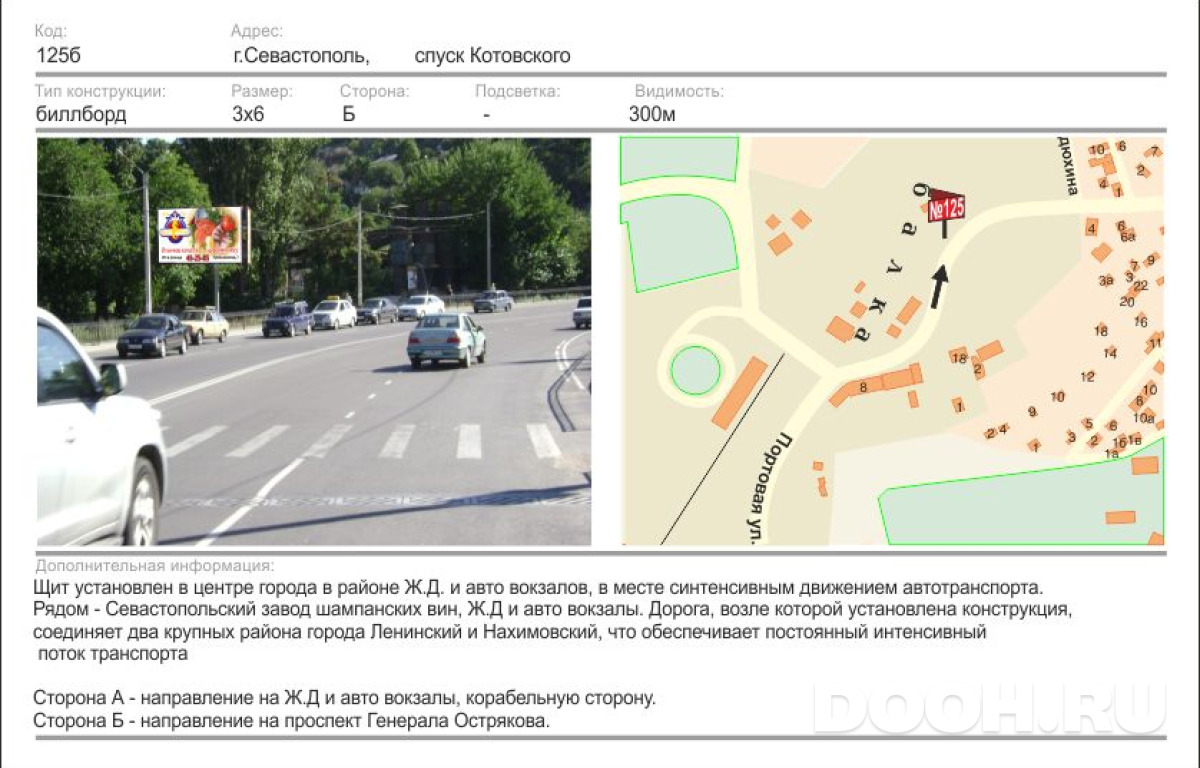
Task: Click house number "22" on the map
Action: (1140, 286)
